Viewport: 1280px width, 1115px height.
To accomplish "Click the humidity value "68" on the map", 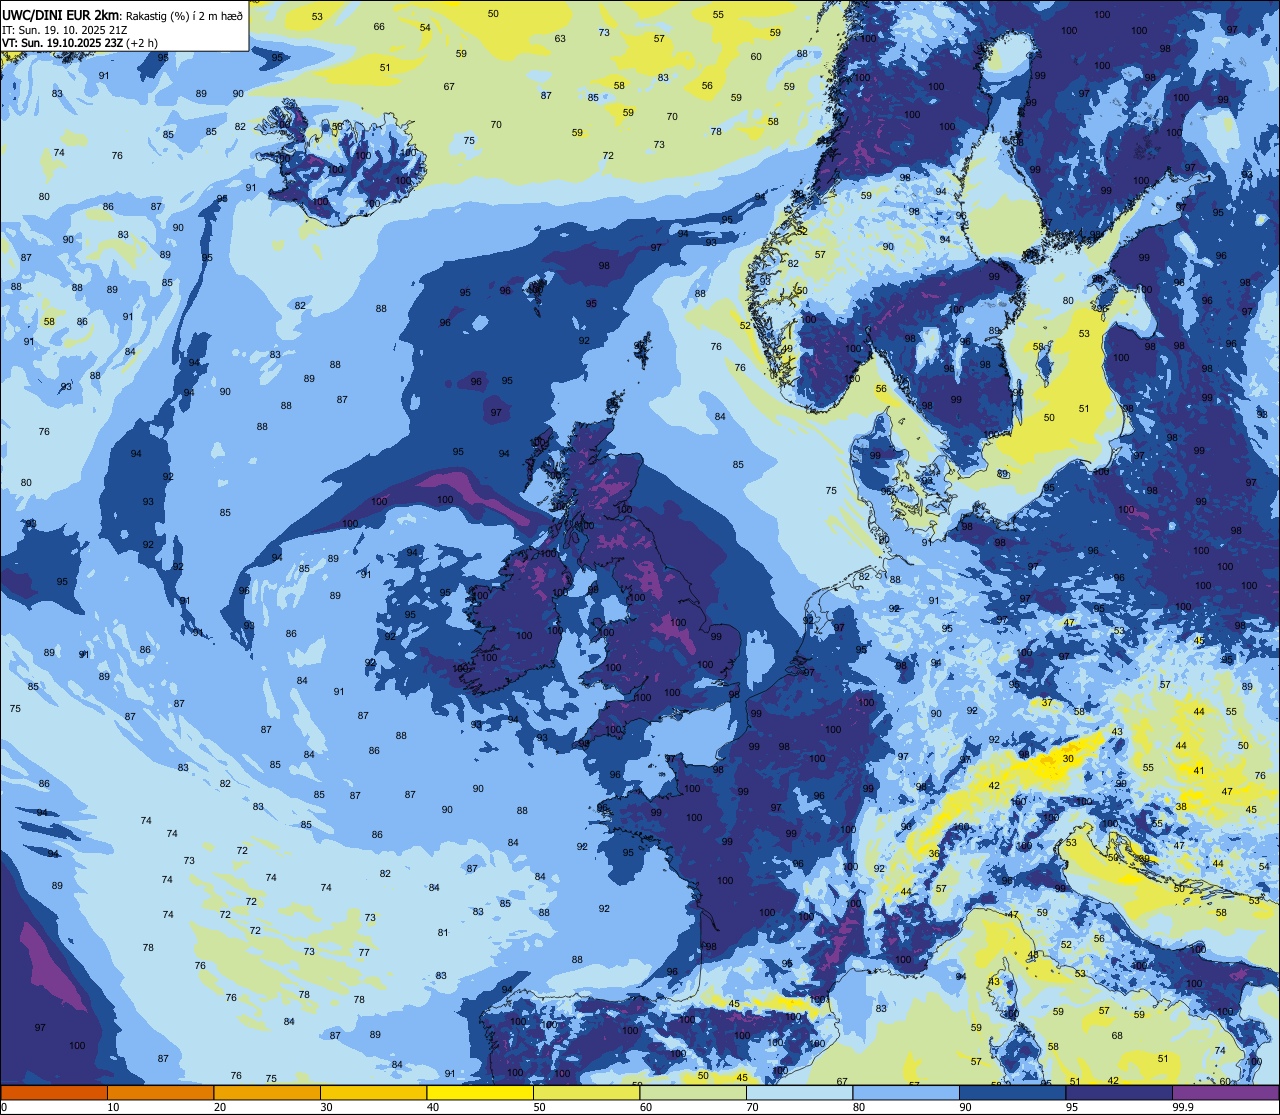I will coord(1117,1035).
